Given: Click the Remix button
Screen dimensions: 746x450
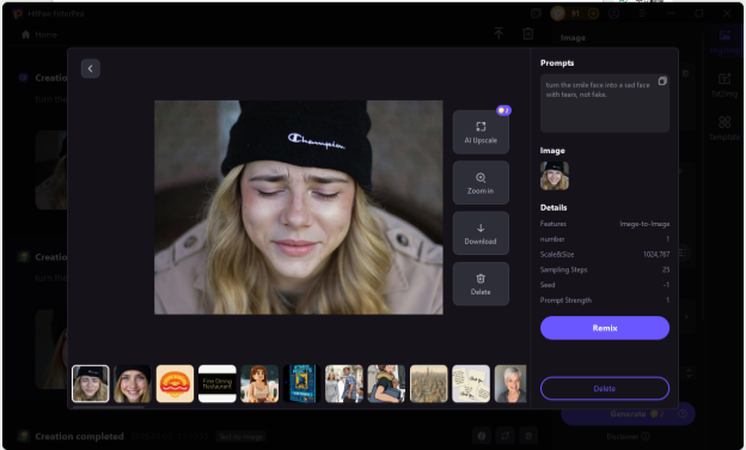Looking at the screenshot, I should (x=604, y=328).
